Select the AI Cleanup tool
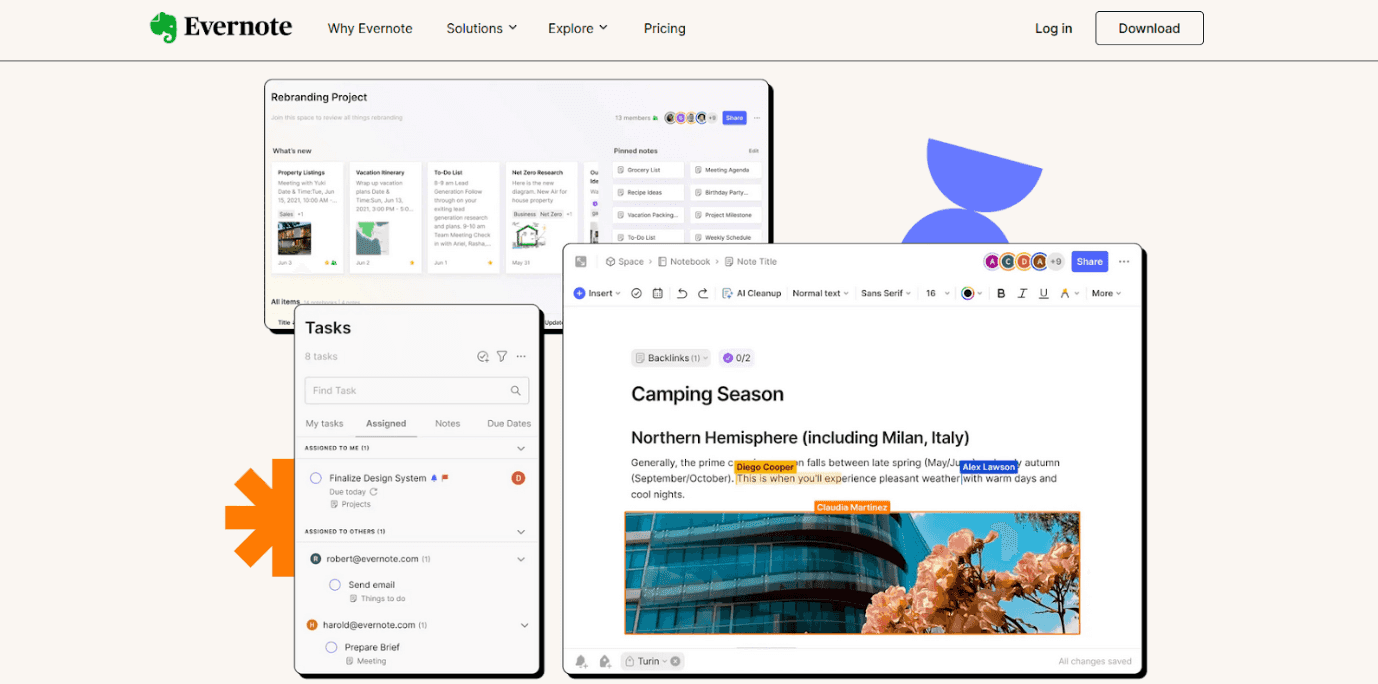This screenshot has height=684, width=1378. [752, 292]
